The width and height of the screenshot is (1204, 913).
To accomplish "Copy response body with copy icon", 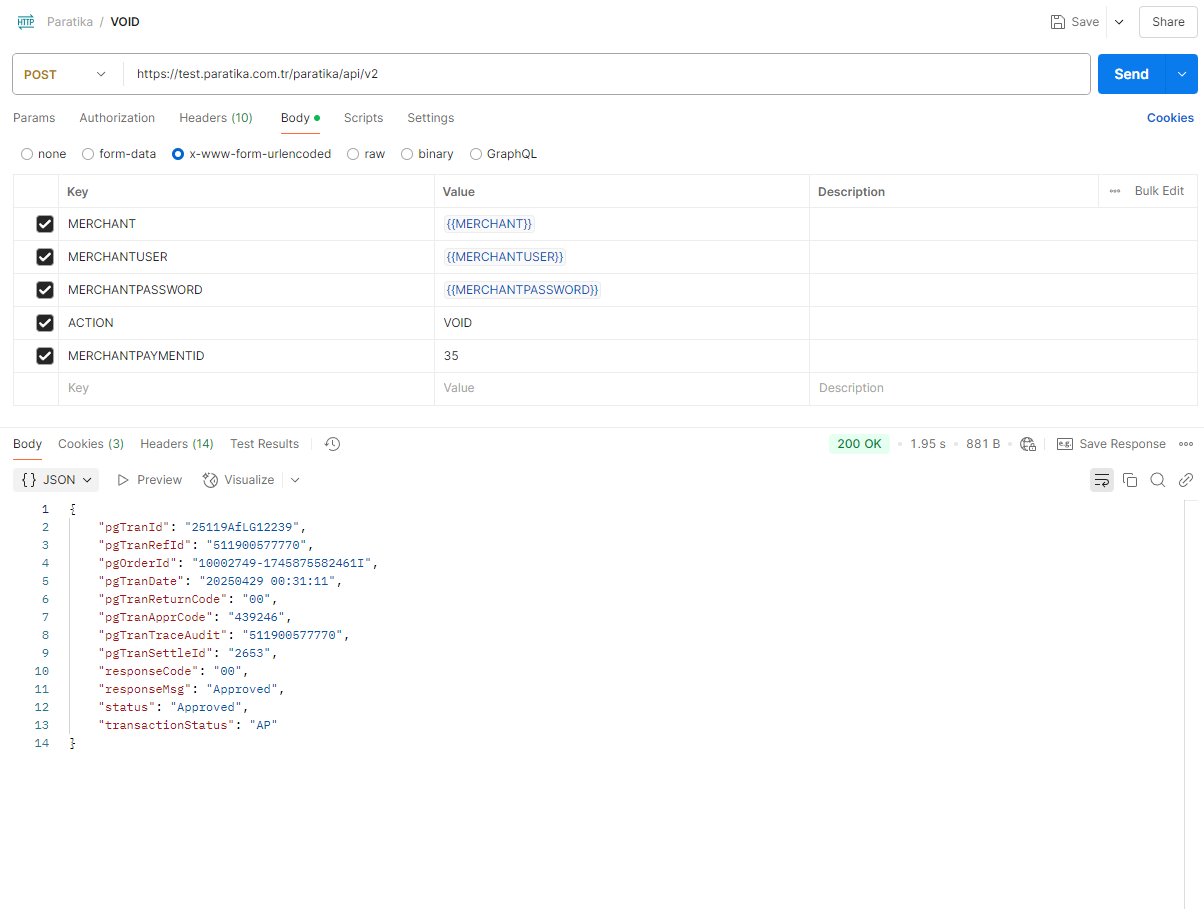I will (1130, 480).
